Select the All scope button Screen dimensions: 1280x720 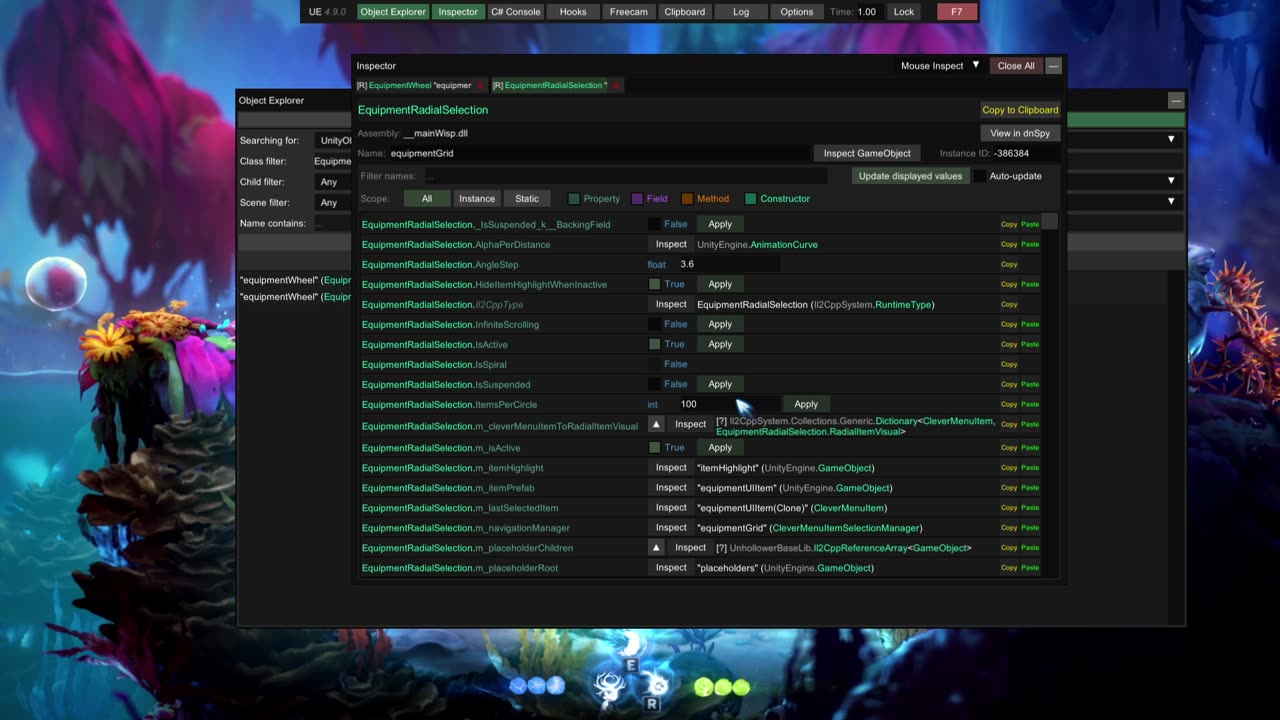pos(427,199)
